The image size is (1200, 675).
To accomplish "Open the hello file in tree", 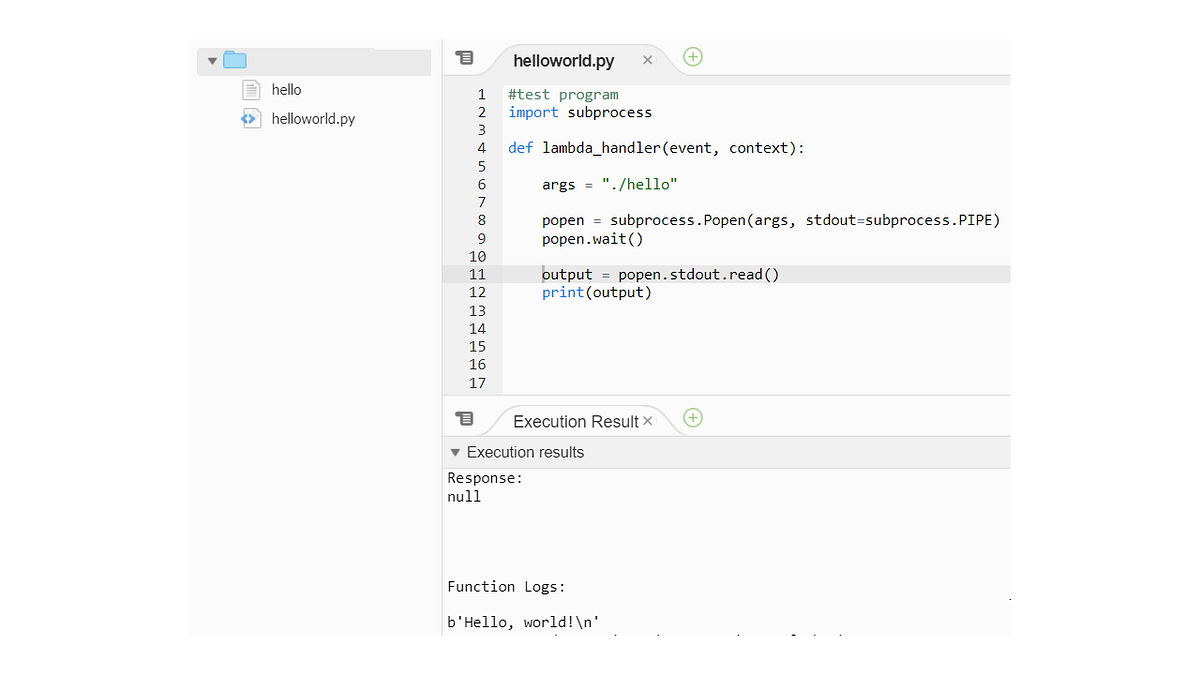I will pos(286,90).
